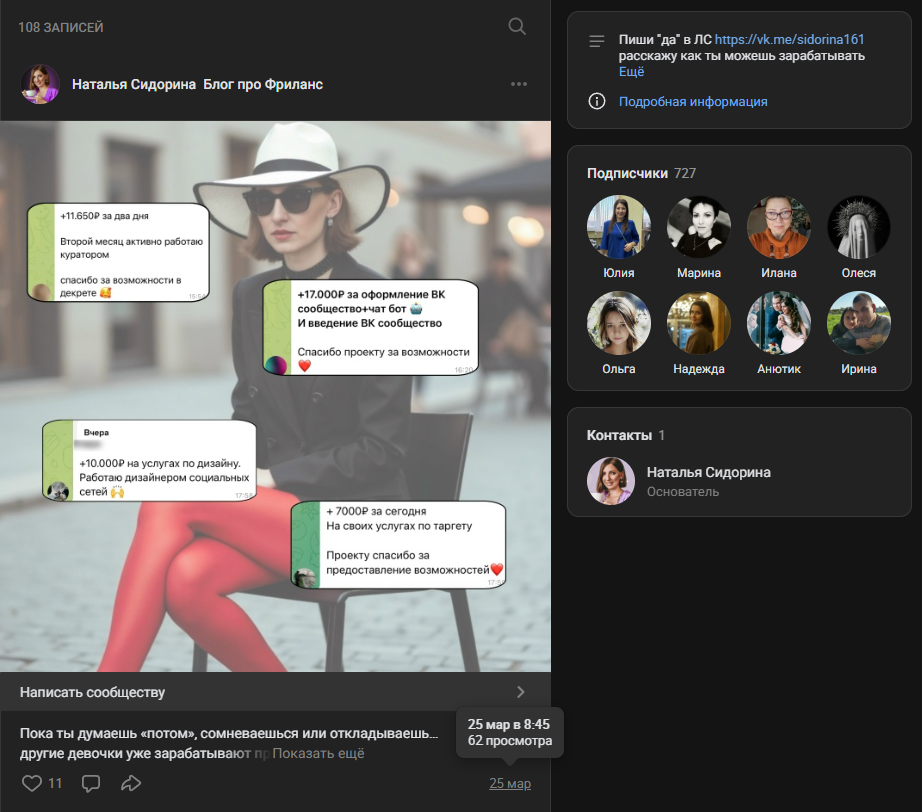Open Подробная информация link
This screenshot has height=812, width=922.
tap(693, 102)
